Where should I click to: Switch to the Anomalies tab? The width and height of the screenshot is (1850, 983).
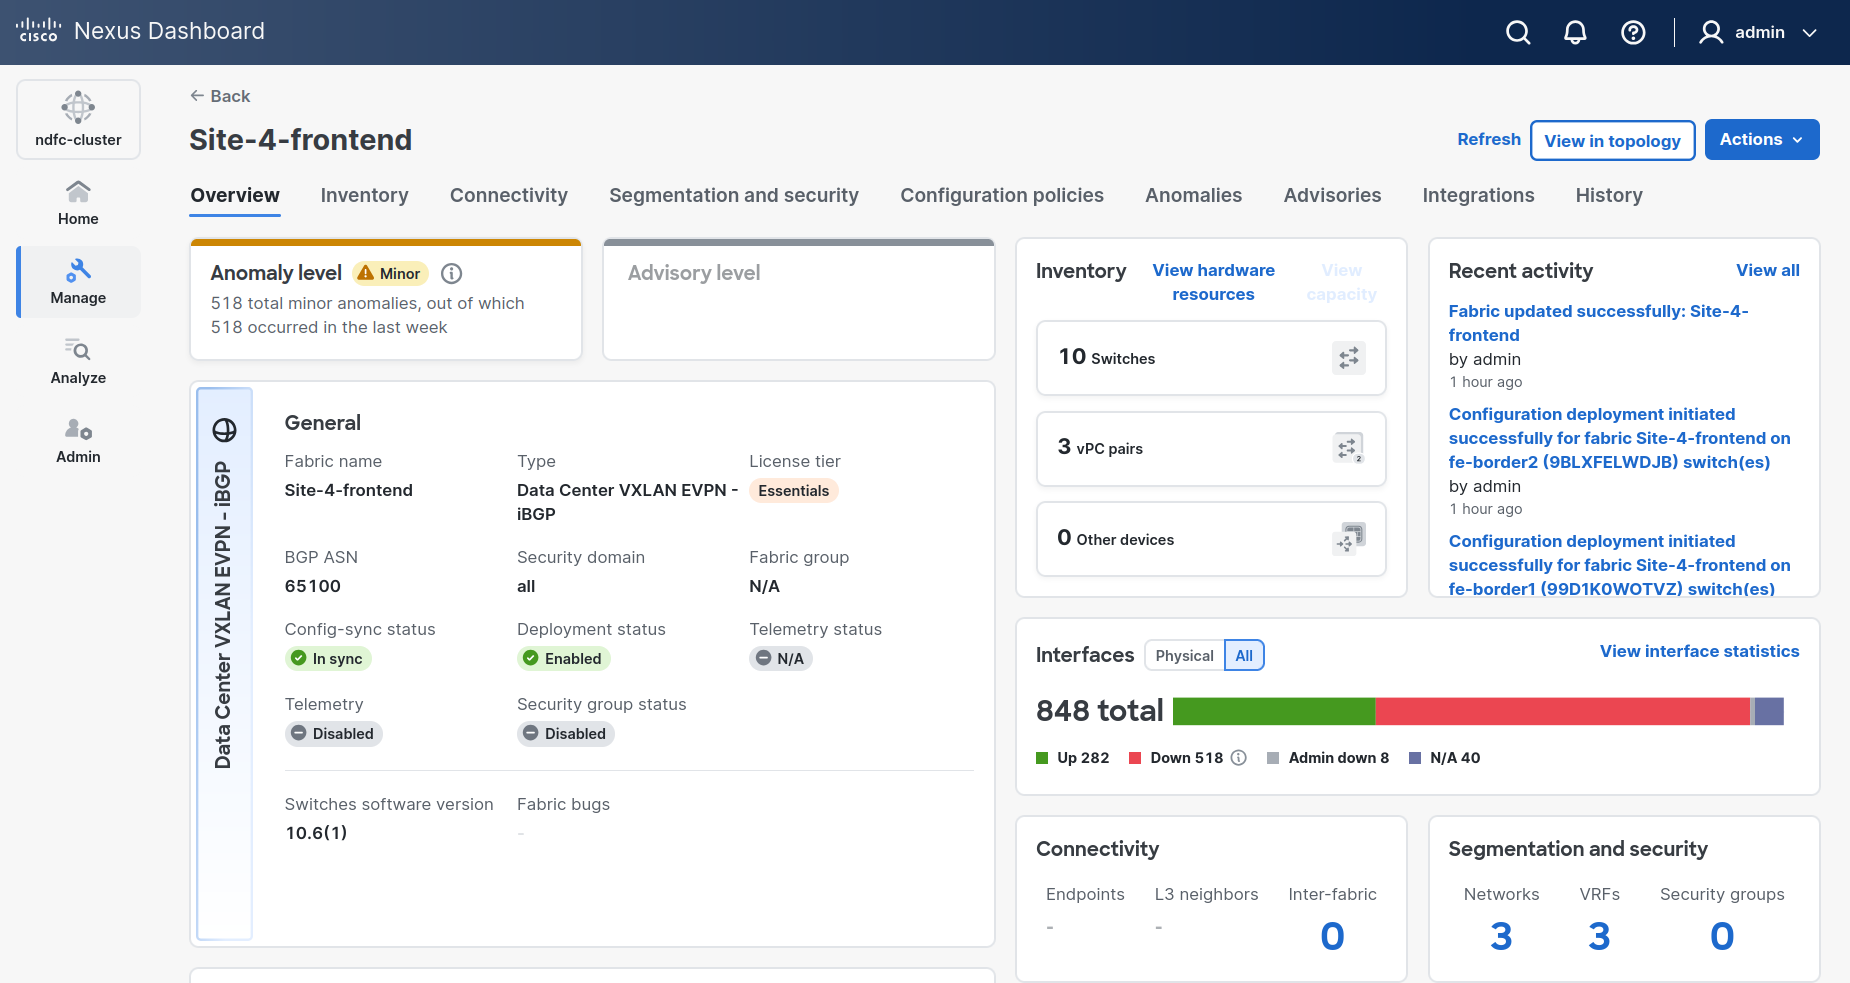[x=1194, y=195]
